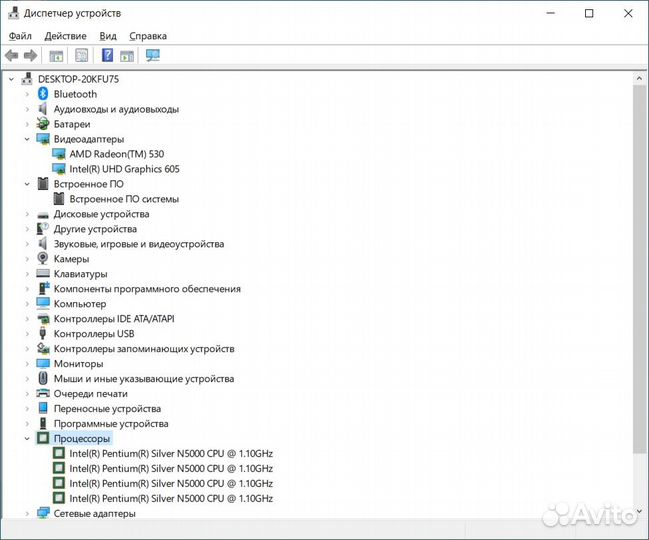Click the Процессоры CPU icon
The width and height of the screenshot is (649, 540).
(x=43, y=438)
